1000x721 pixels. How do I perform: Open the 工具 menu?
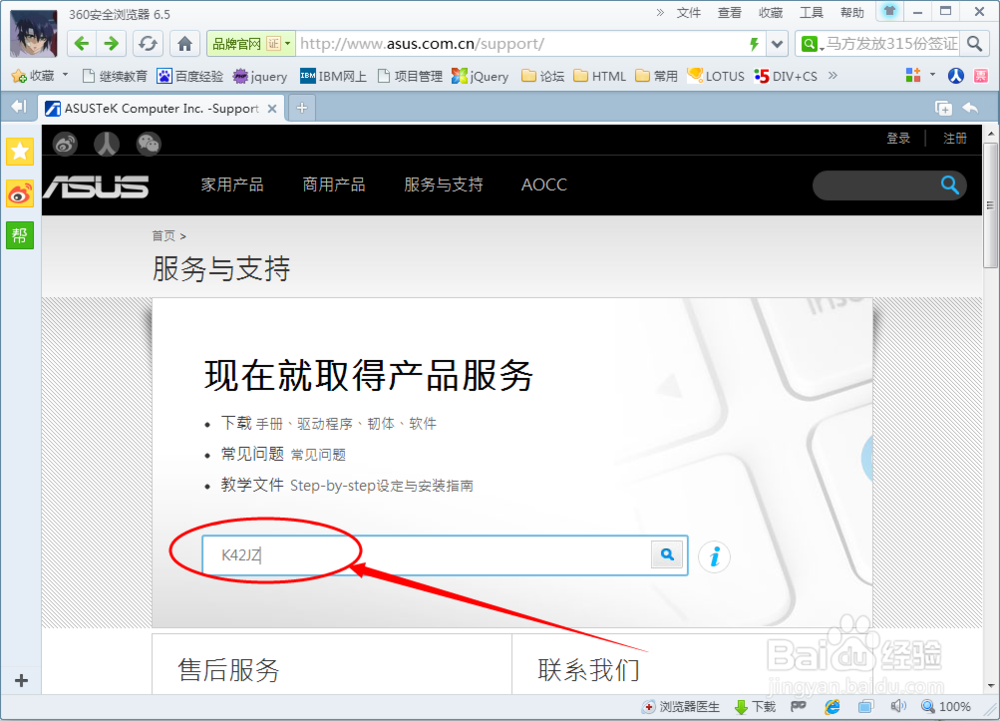coord(811,13)
